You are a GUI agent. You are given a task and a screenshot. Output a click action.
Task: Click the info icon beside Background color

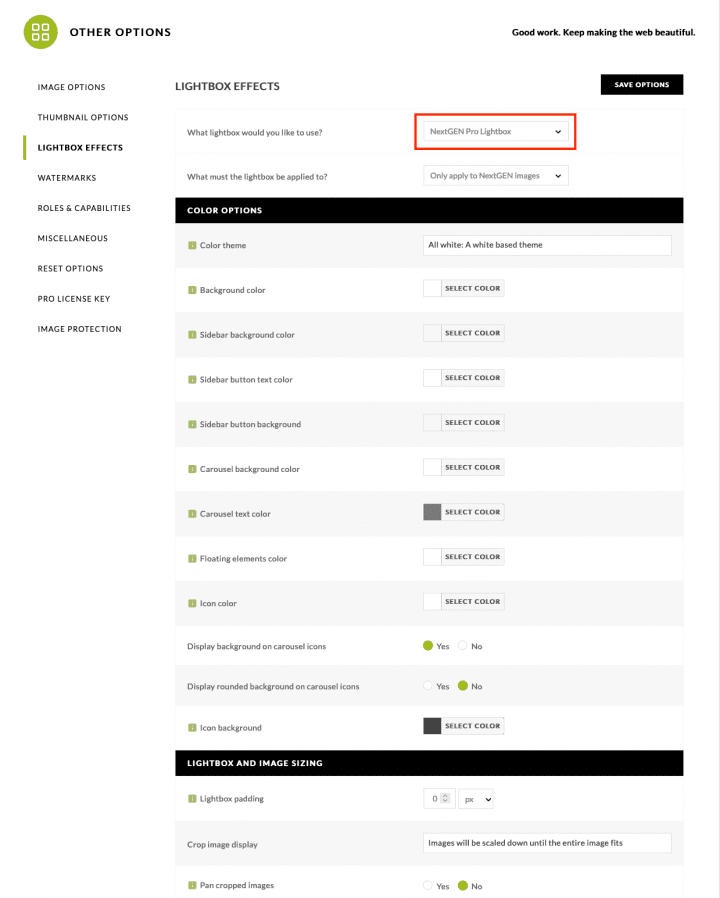[x=192, y=290]
